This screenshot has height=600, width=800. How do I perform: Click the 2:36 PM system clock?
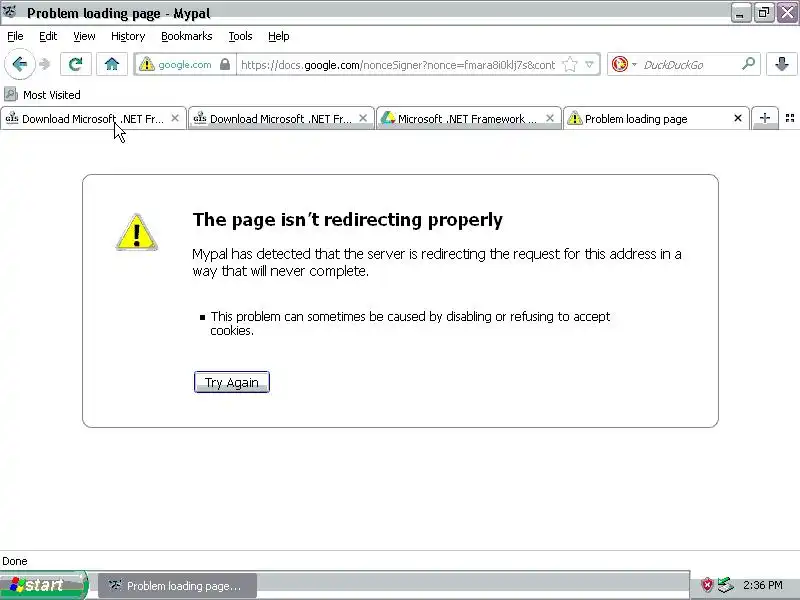(x=763, y=585)
